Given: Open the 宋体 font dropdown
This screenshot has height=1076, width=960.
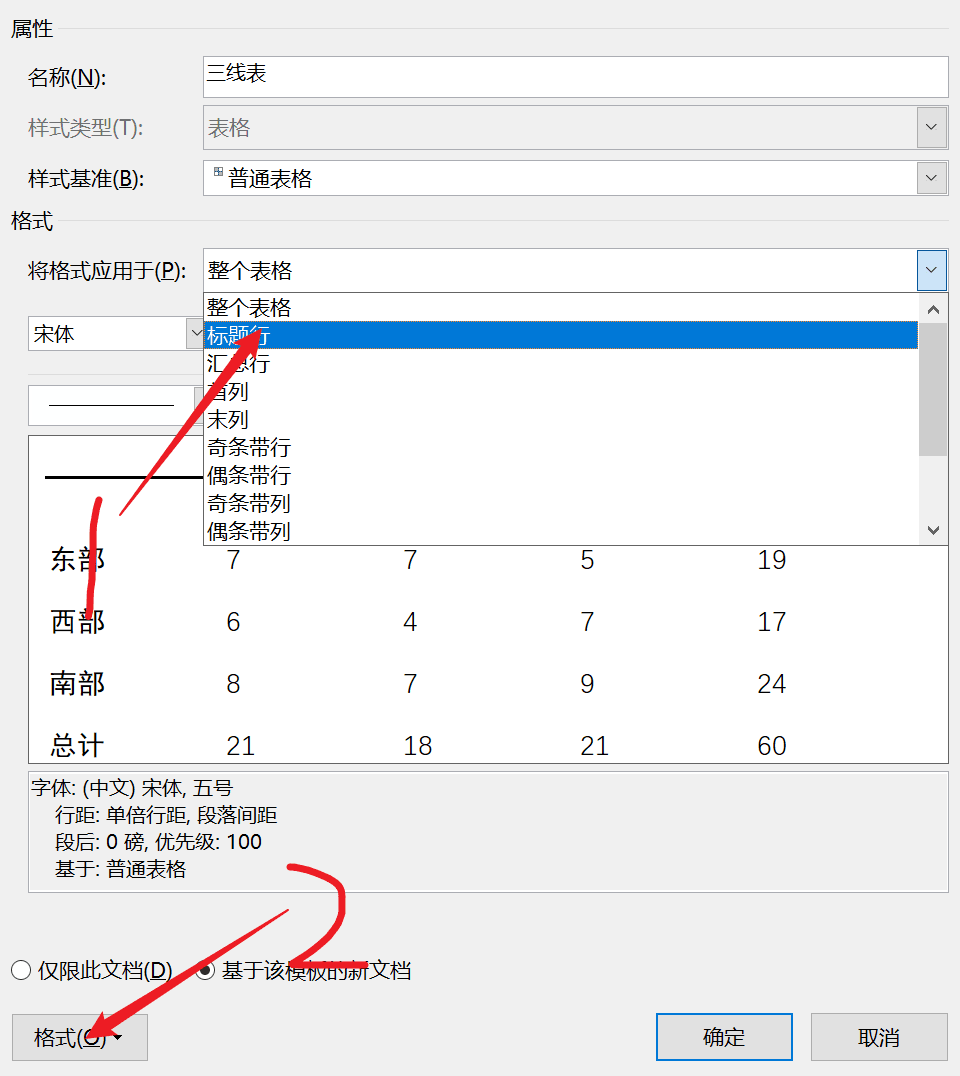Looking at the screenshot, I should 194,333.
